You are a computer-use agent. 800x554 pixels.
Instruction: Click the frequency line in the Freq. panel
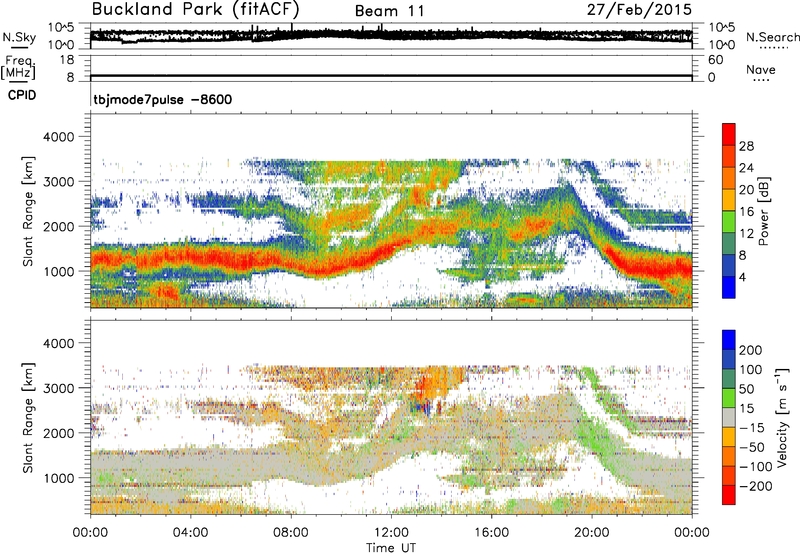(391, 77)
